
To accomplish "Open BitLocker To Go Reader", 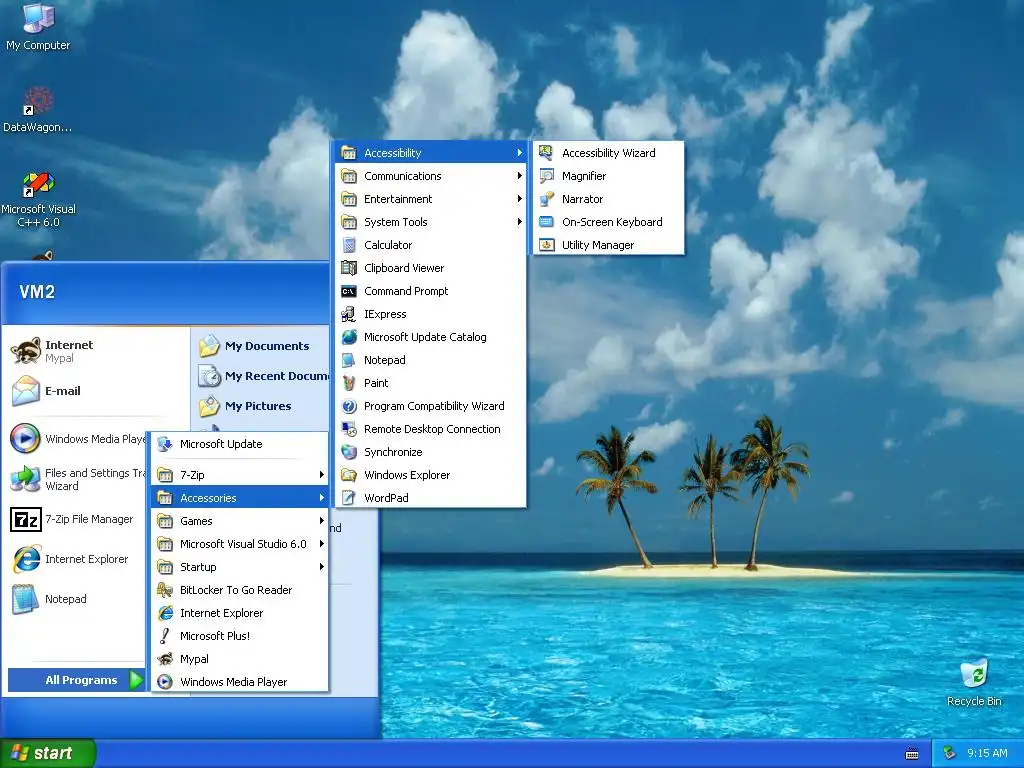I will pyautogui.click(x=240, y=590).
